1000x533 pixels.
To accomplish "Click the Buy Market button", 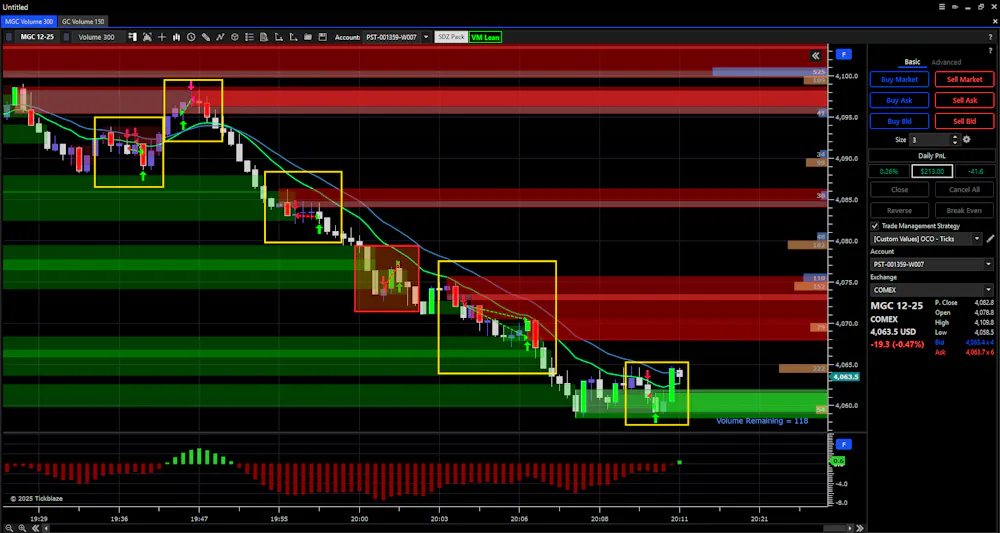I will click(x=899, y=80).
